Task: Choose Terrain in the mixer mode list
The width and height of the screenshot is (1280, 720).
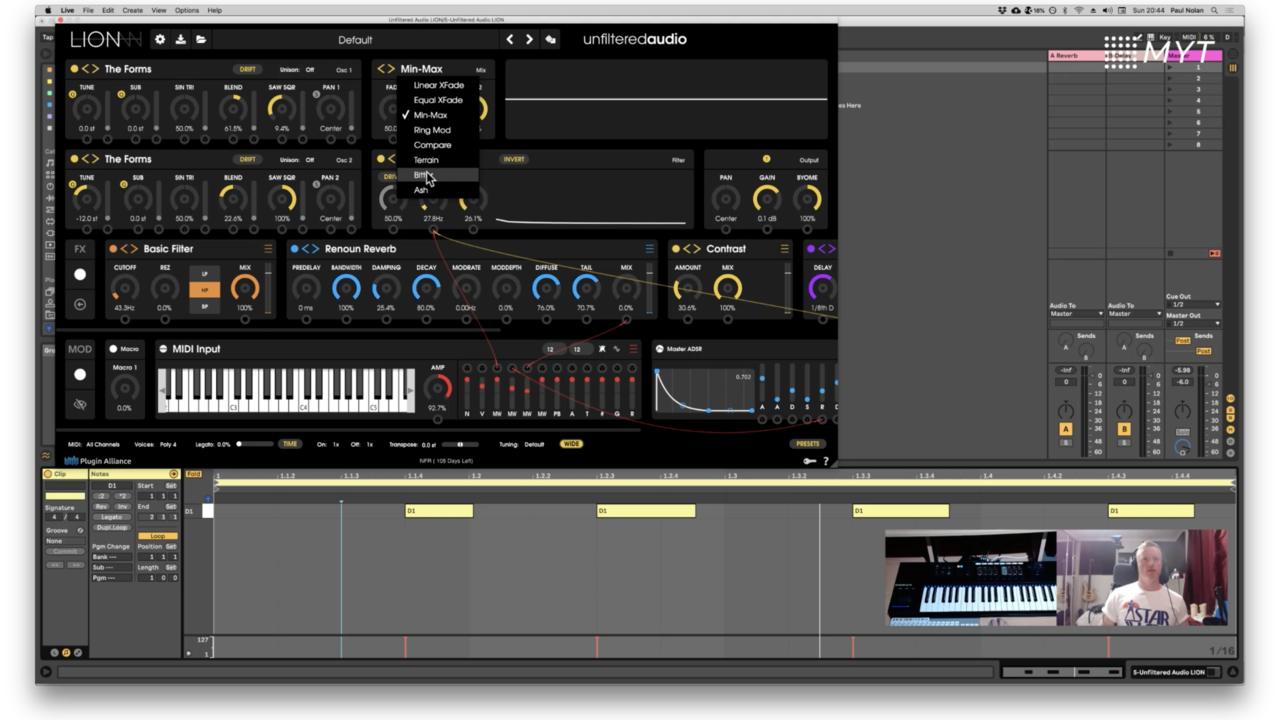Action: coord(426,160)
